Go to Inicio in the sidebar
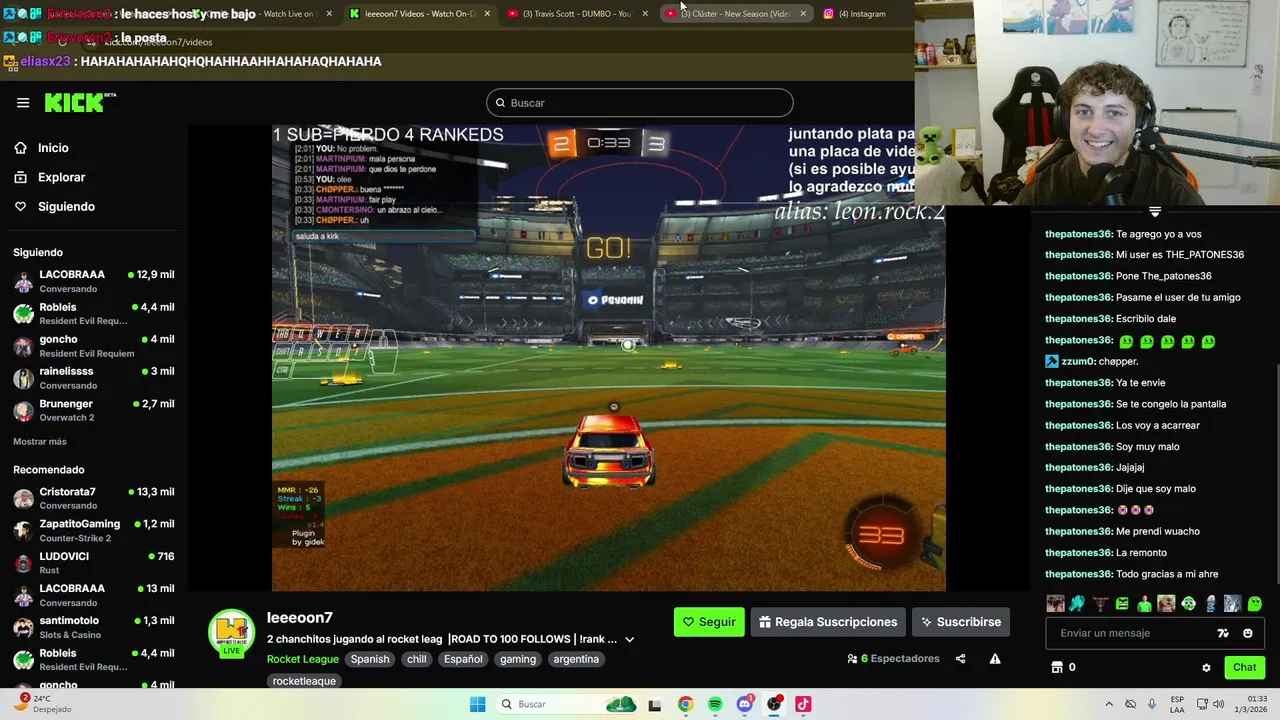Viewport: 1280px width, 720px height. 53,148
